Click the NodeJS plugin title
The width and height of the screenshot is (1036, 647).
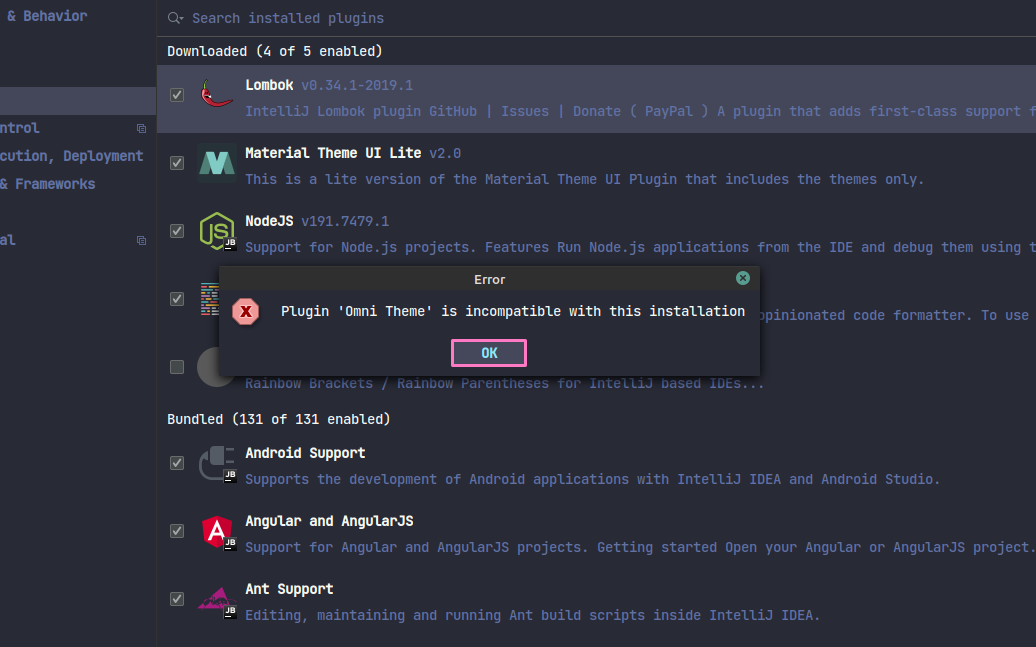click(x=269, y=221)
